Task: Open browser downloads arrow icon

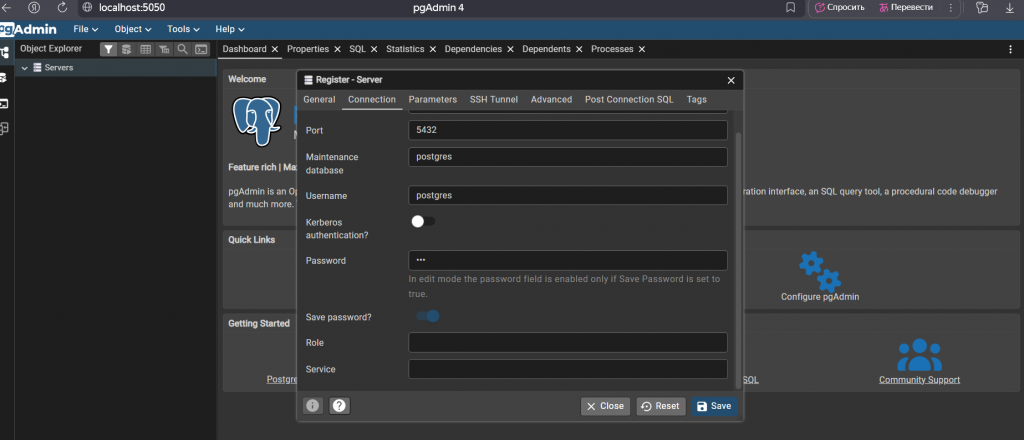Action: coord(1009,8)
